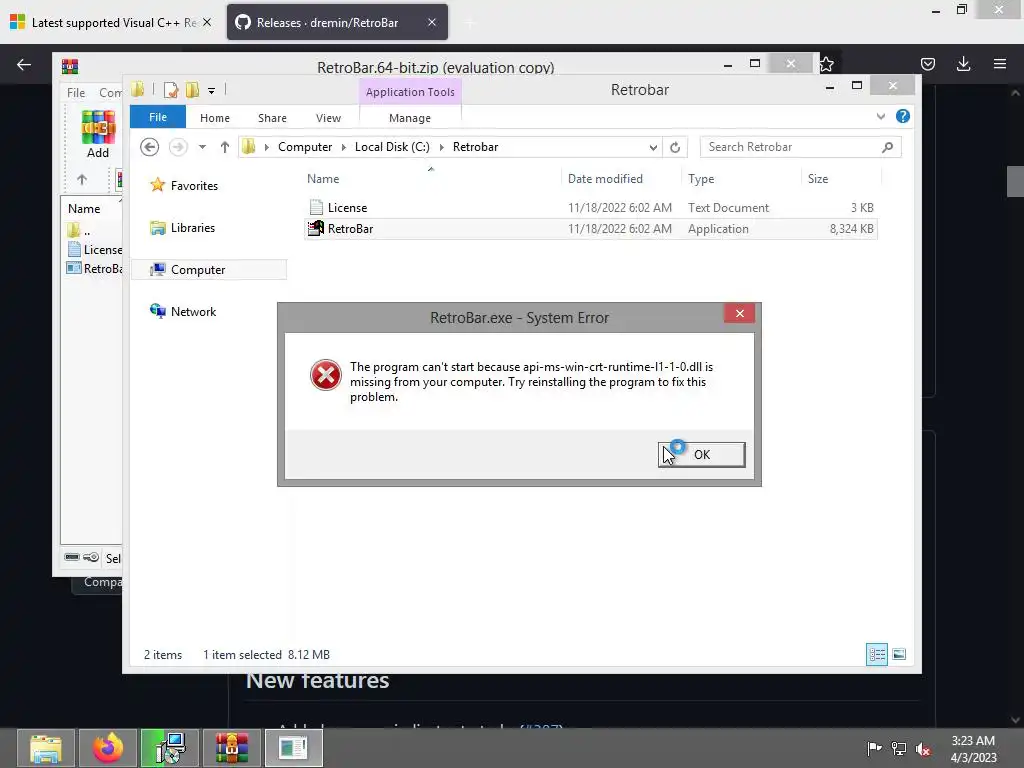Click the WinRAR Add toolbar button
Image resolution: width=1024 pixels, height=768 pixels.
coord(98,134)
